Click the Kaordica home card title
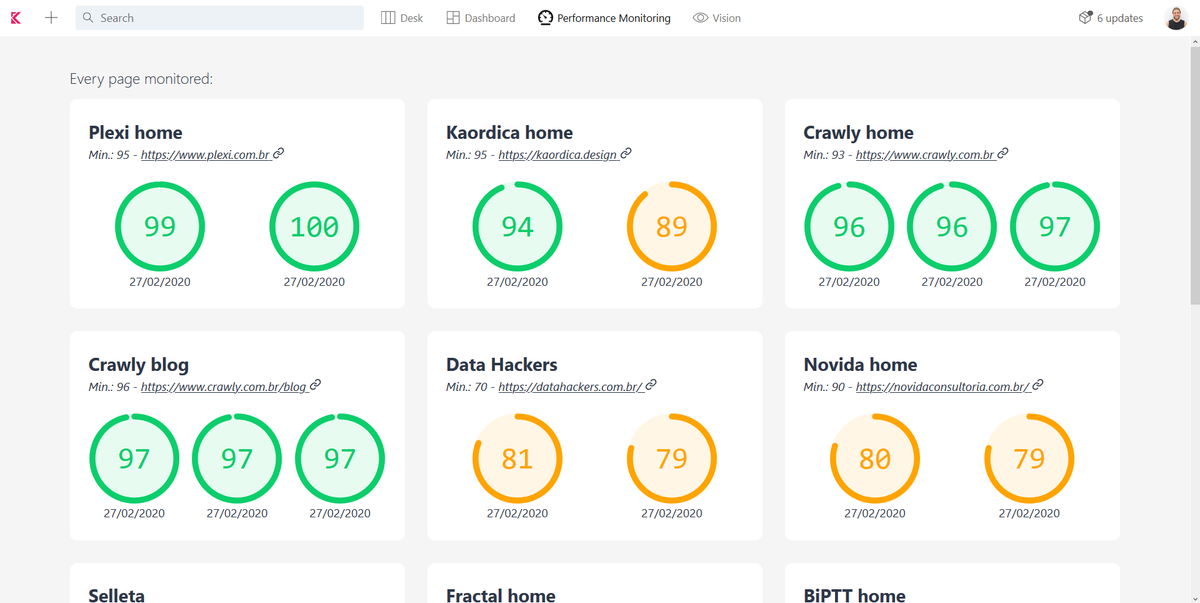The height and width of the screenshot is (603, 1200). coord(509,132)
